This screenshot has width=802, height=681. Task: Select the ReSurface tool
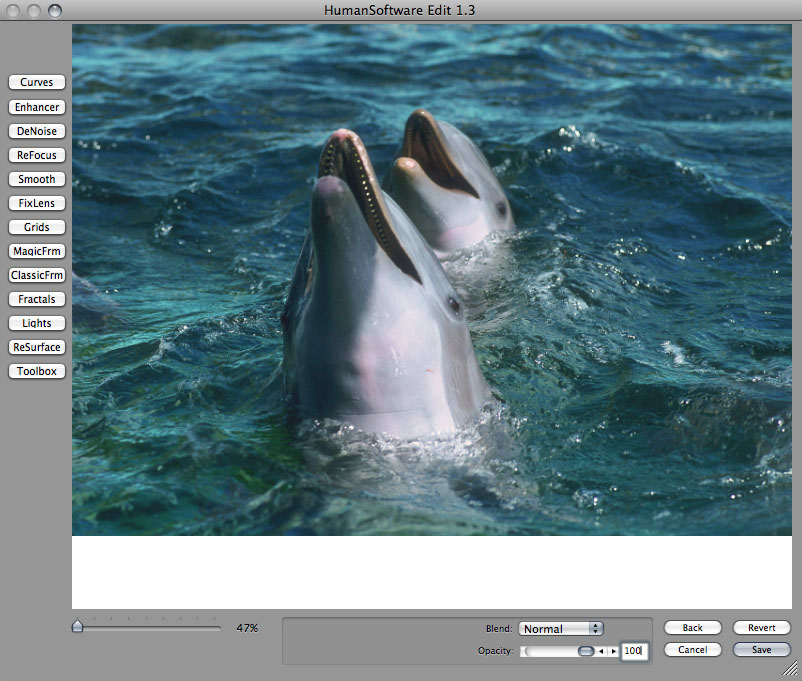point(37,347)
